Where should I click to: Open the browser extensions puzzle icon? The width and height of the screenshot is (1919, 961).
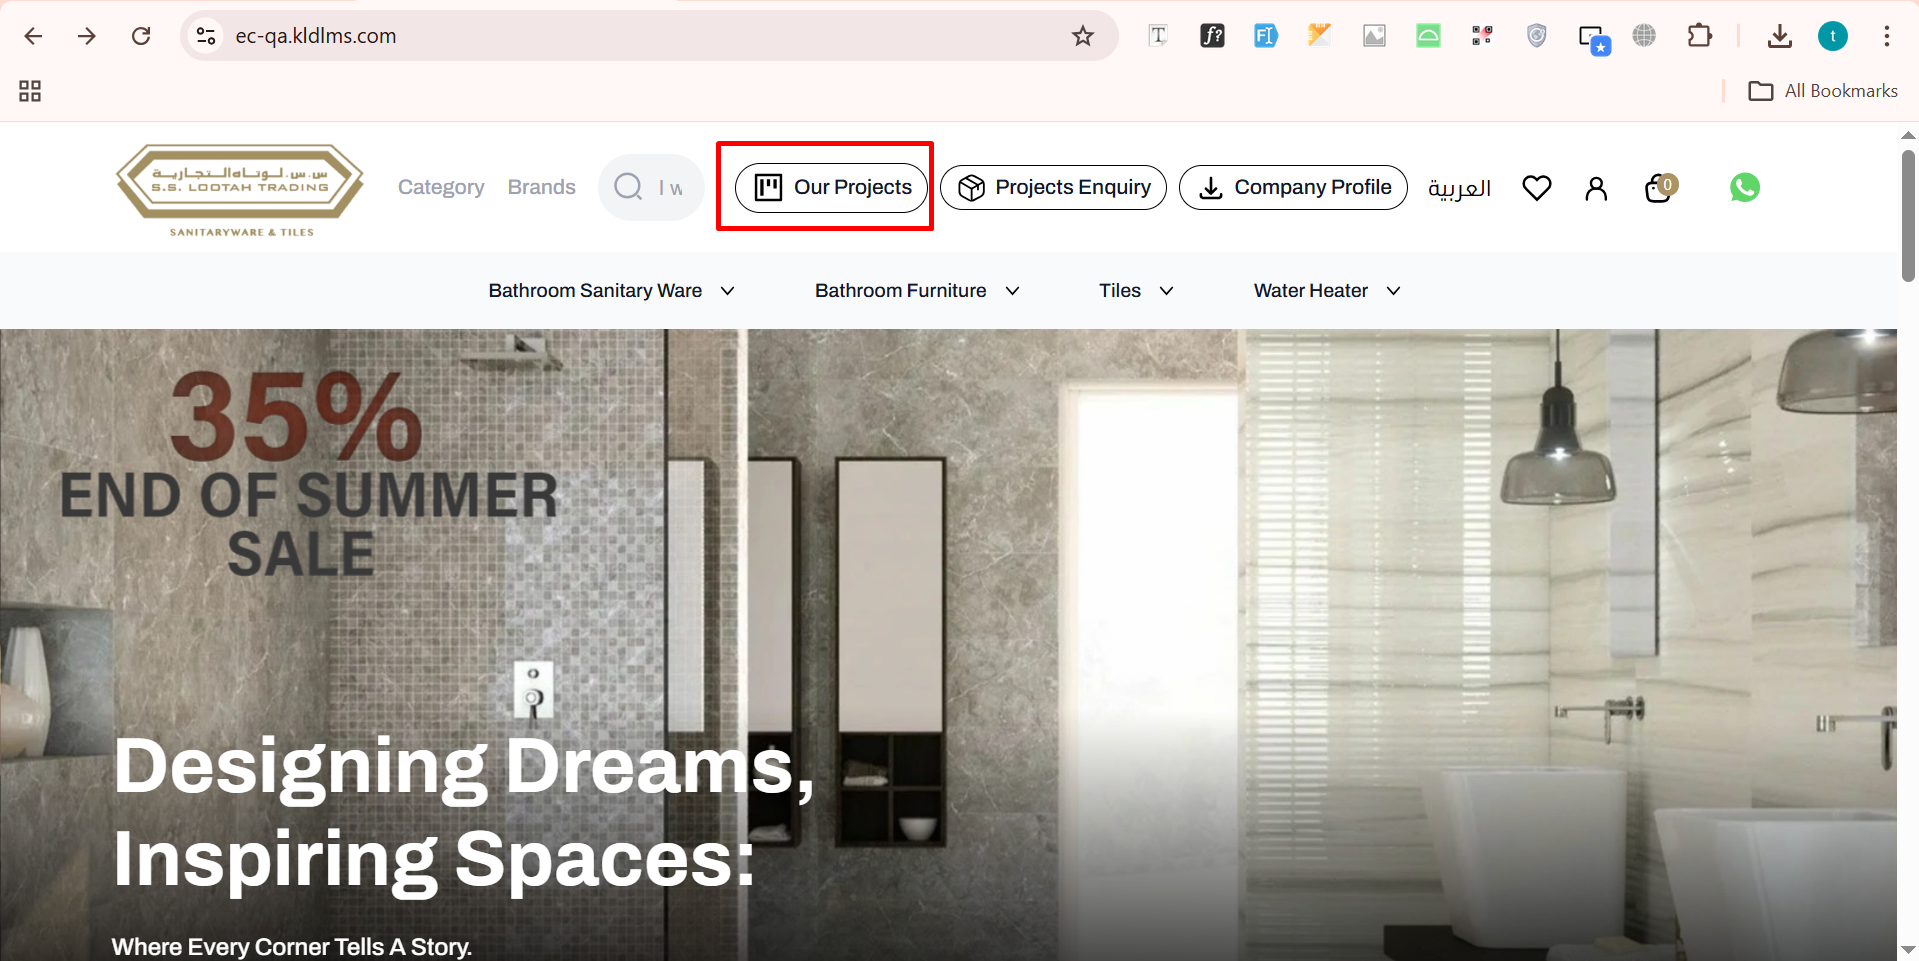click(x=1699, y=36)
